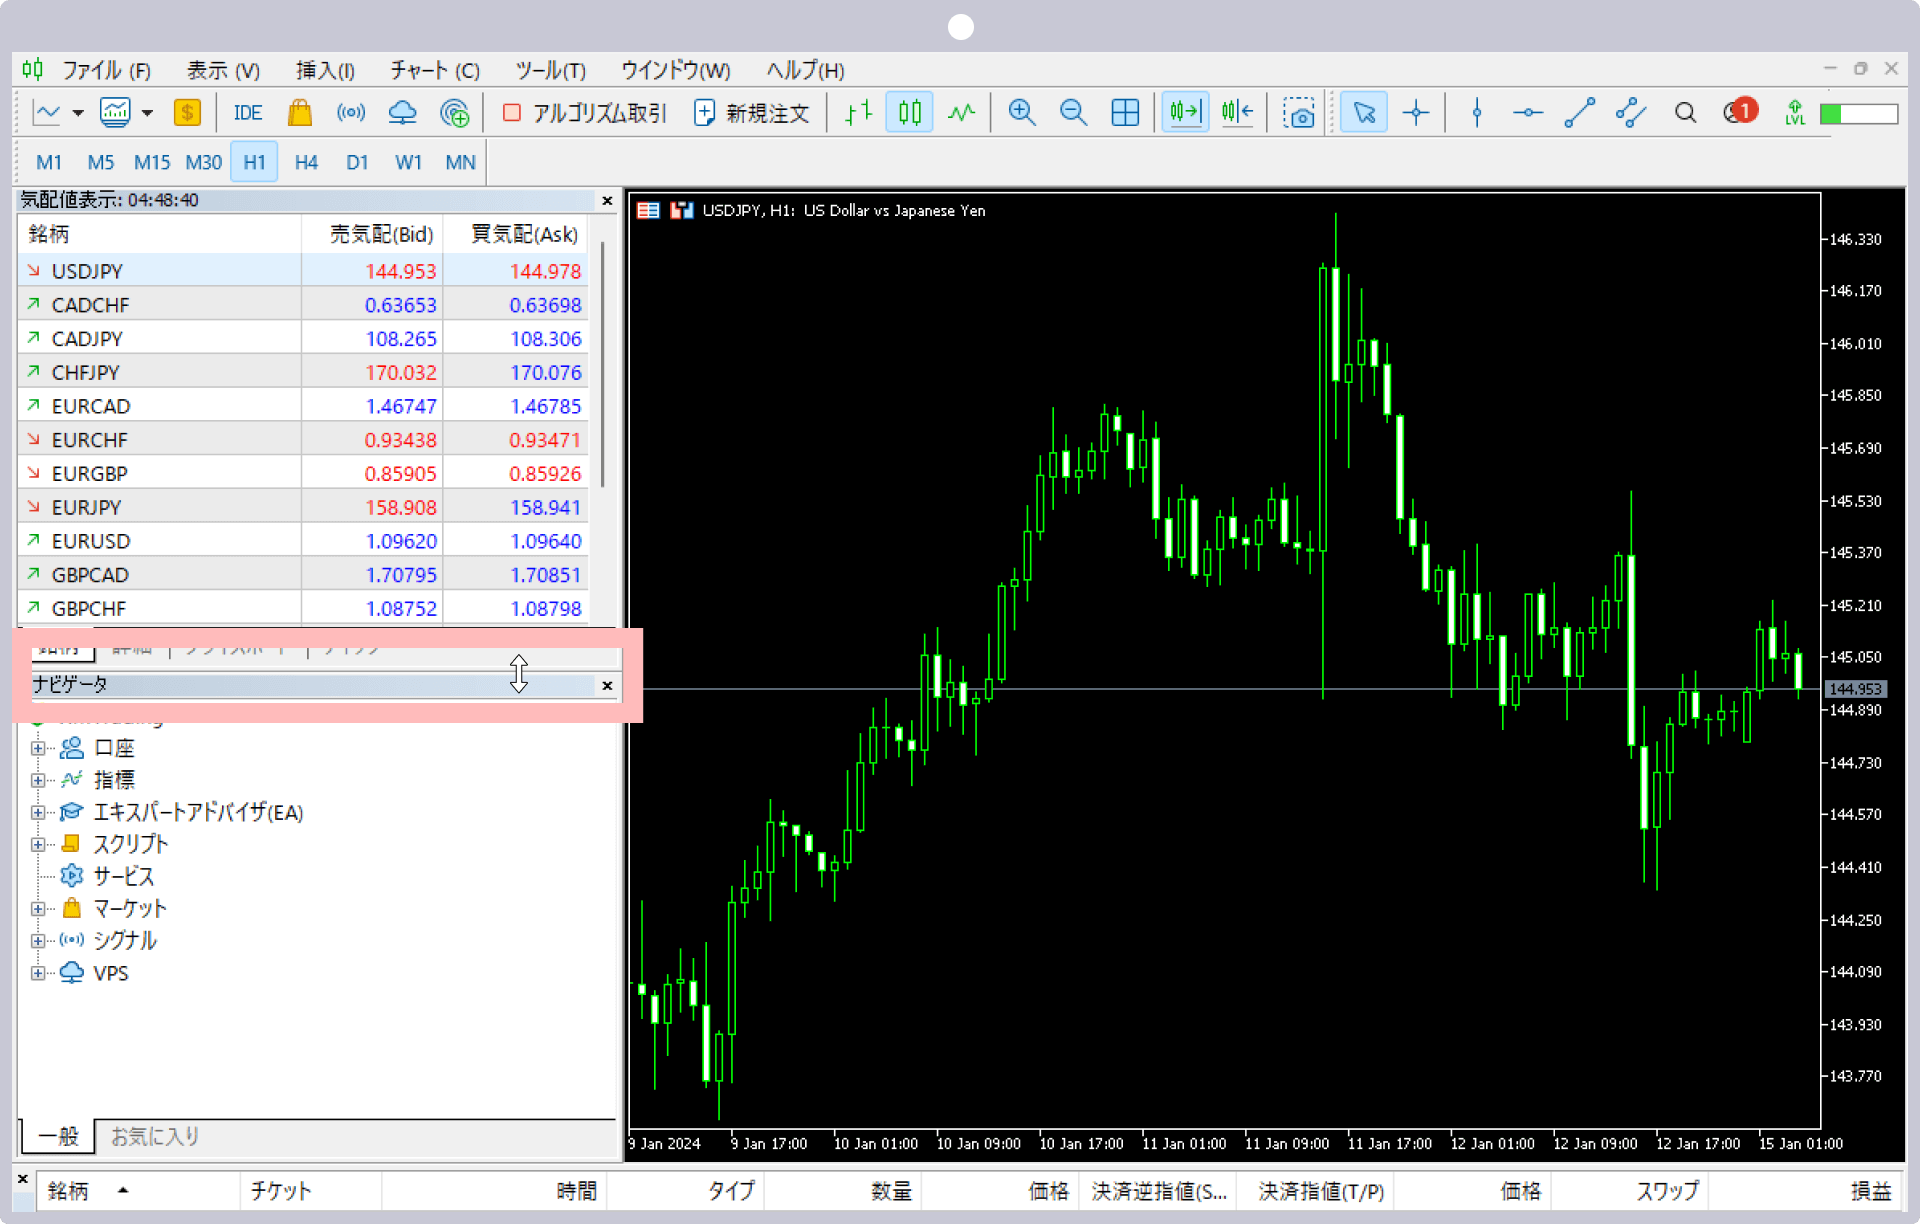Expand the VPS tree node
Image resolution: width=1920 pixels, height=1224 pixels.
click(x=38, y=973)
